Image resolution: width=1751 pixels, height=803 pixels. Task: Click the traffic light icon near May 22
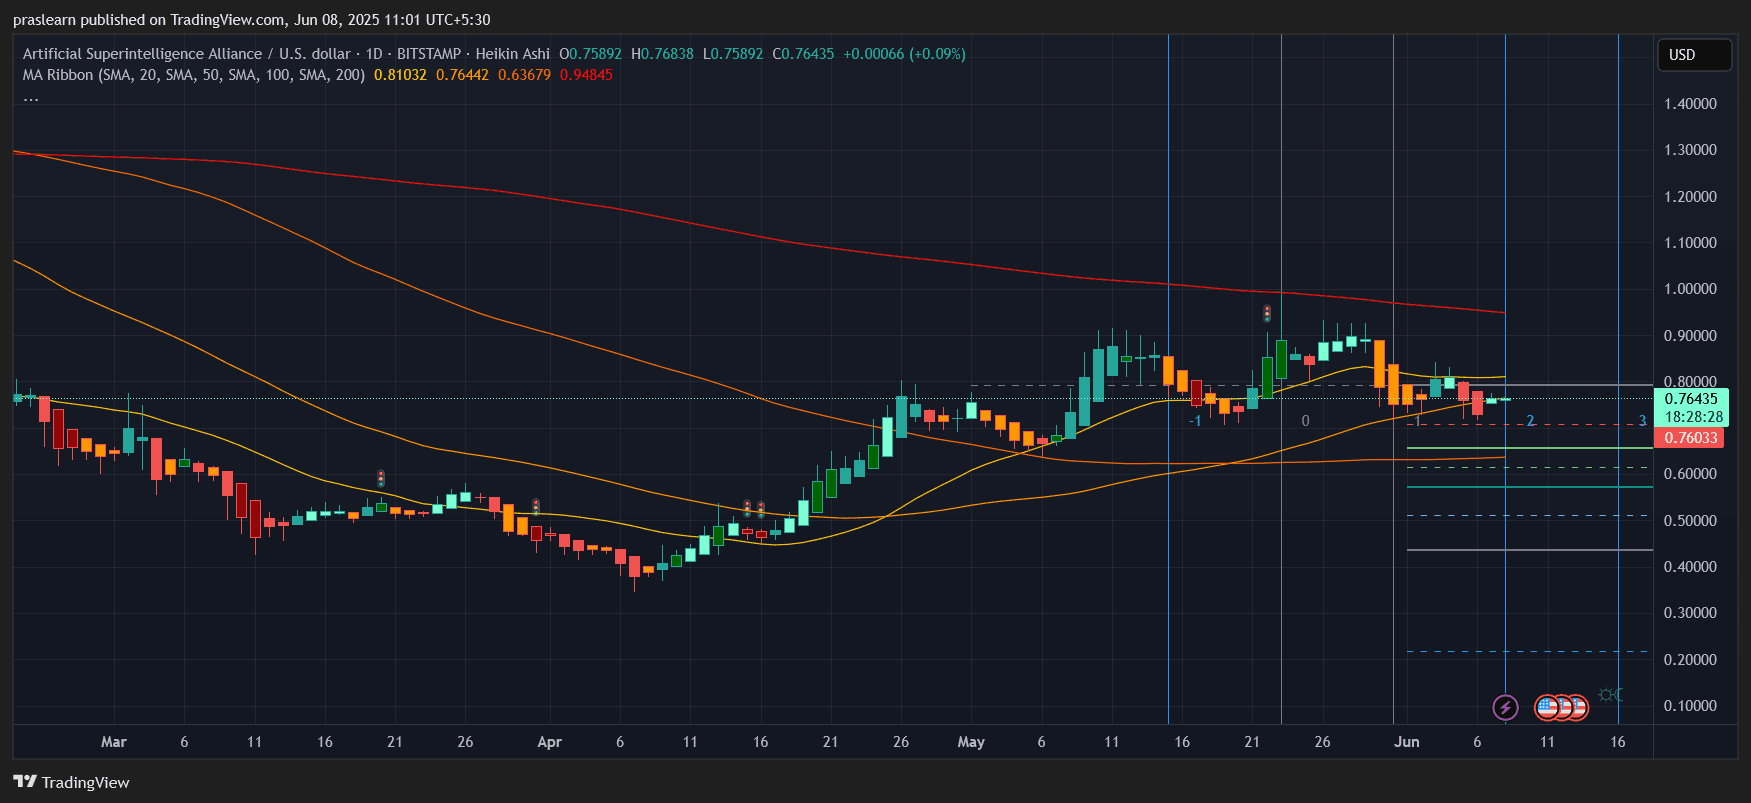tap(1267, 314)
